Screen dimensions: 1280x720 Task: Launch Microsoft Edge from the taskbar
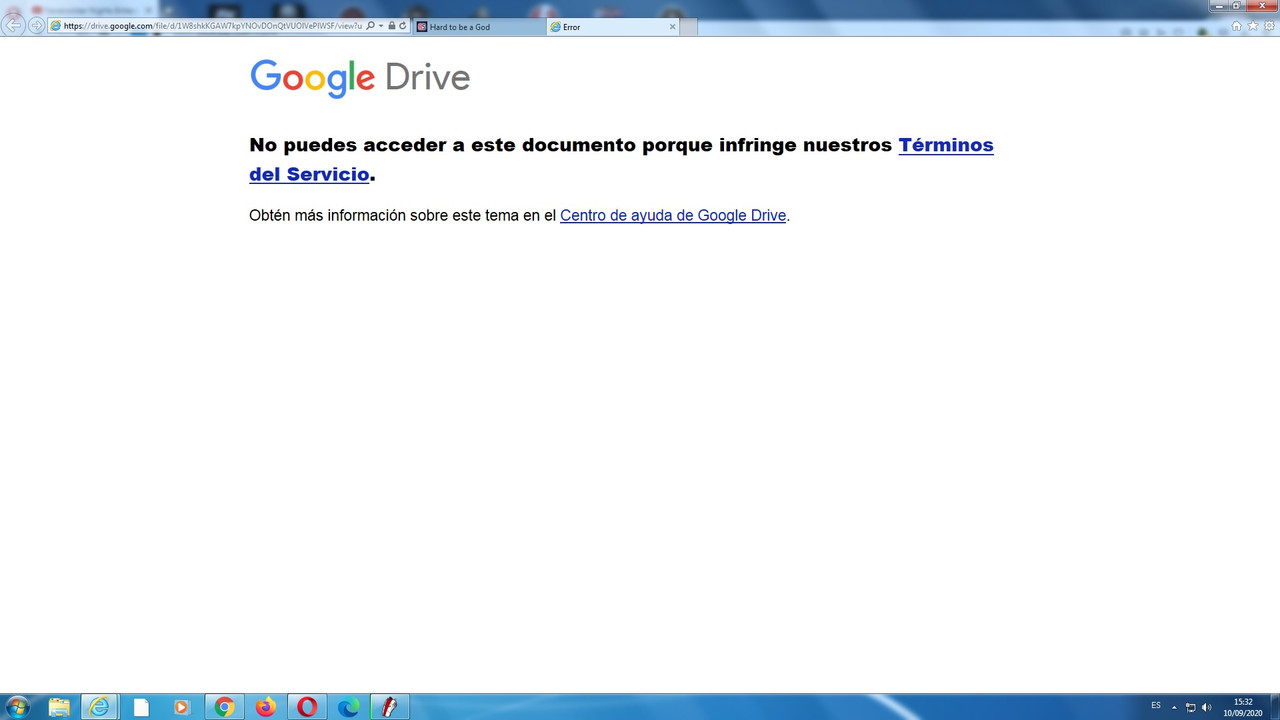pos(348,707)
